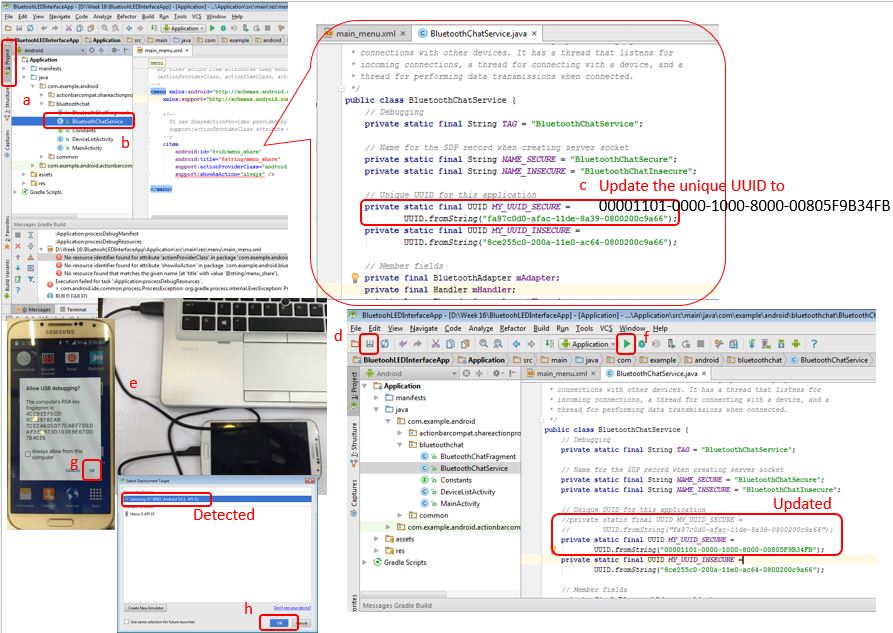Click Cut scissors icon in larger window toolbar
This screenshot has height=633, width=893.
click(436, 344)
